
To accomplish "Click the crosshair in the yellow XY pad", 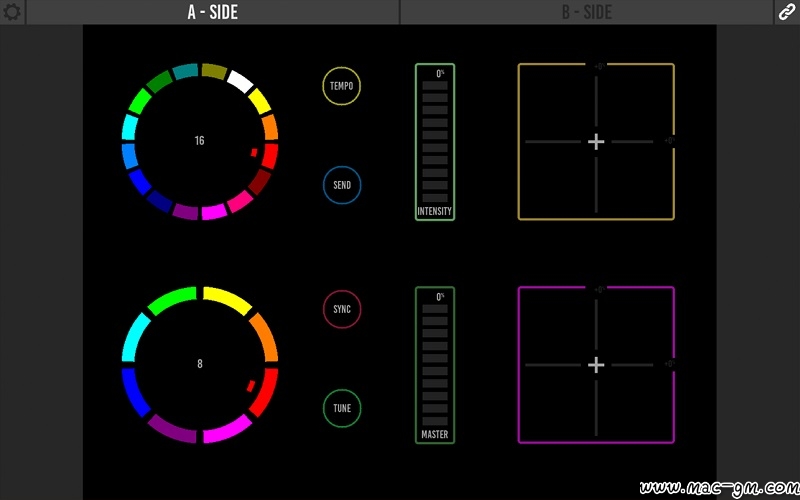I will point(596,142).
